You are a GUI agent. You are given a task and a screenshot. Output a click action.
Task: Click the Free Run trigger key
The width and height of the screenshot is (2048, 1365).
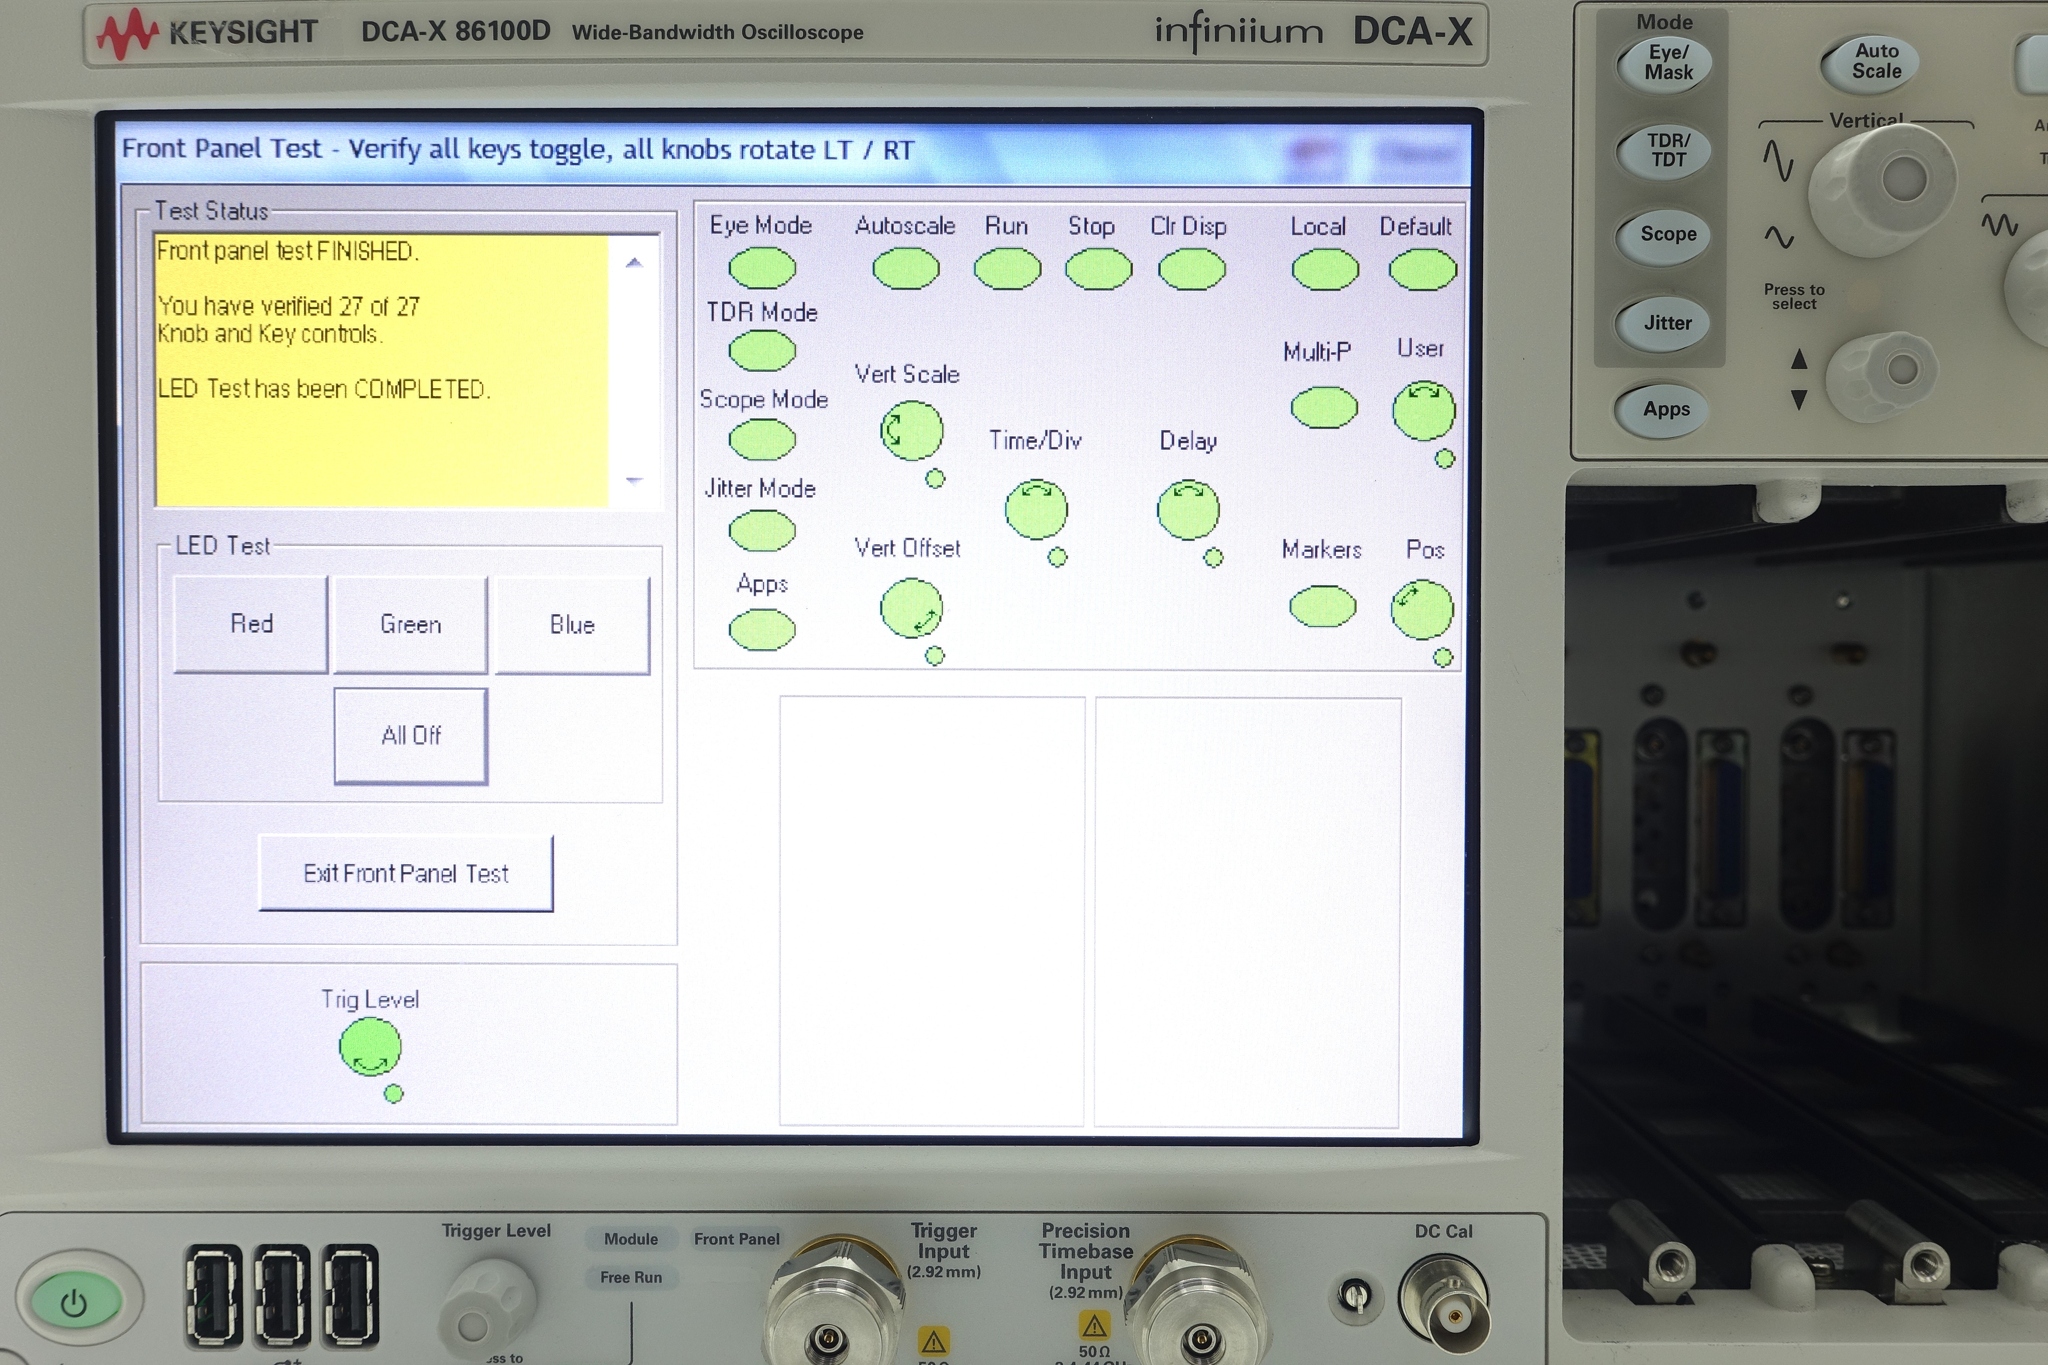click(x=631, y=1277)
